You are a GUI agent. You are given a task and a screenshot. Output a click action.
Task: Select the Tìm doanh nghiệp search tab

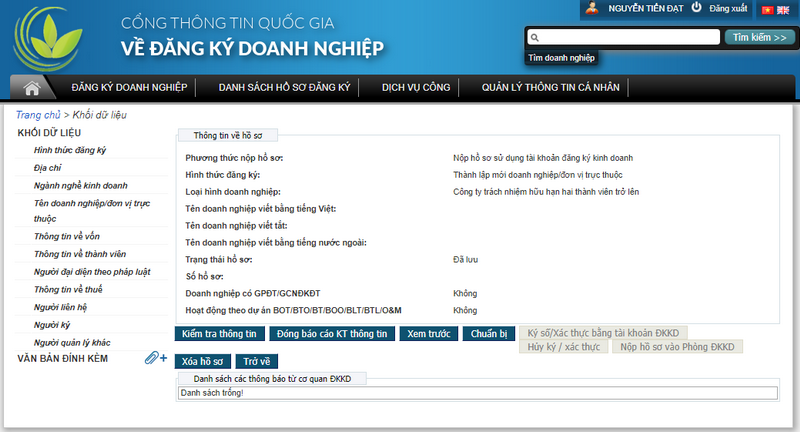click(x=561, y=58)
